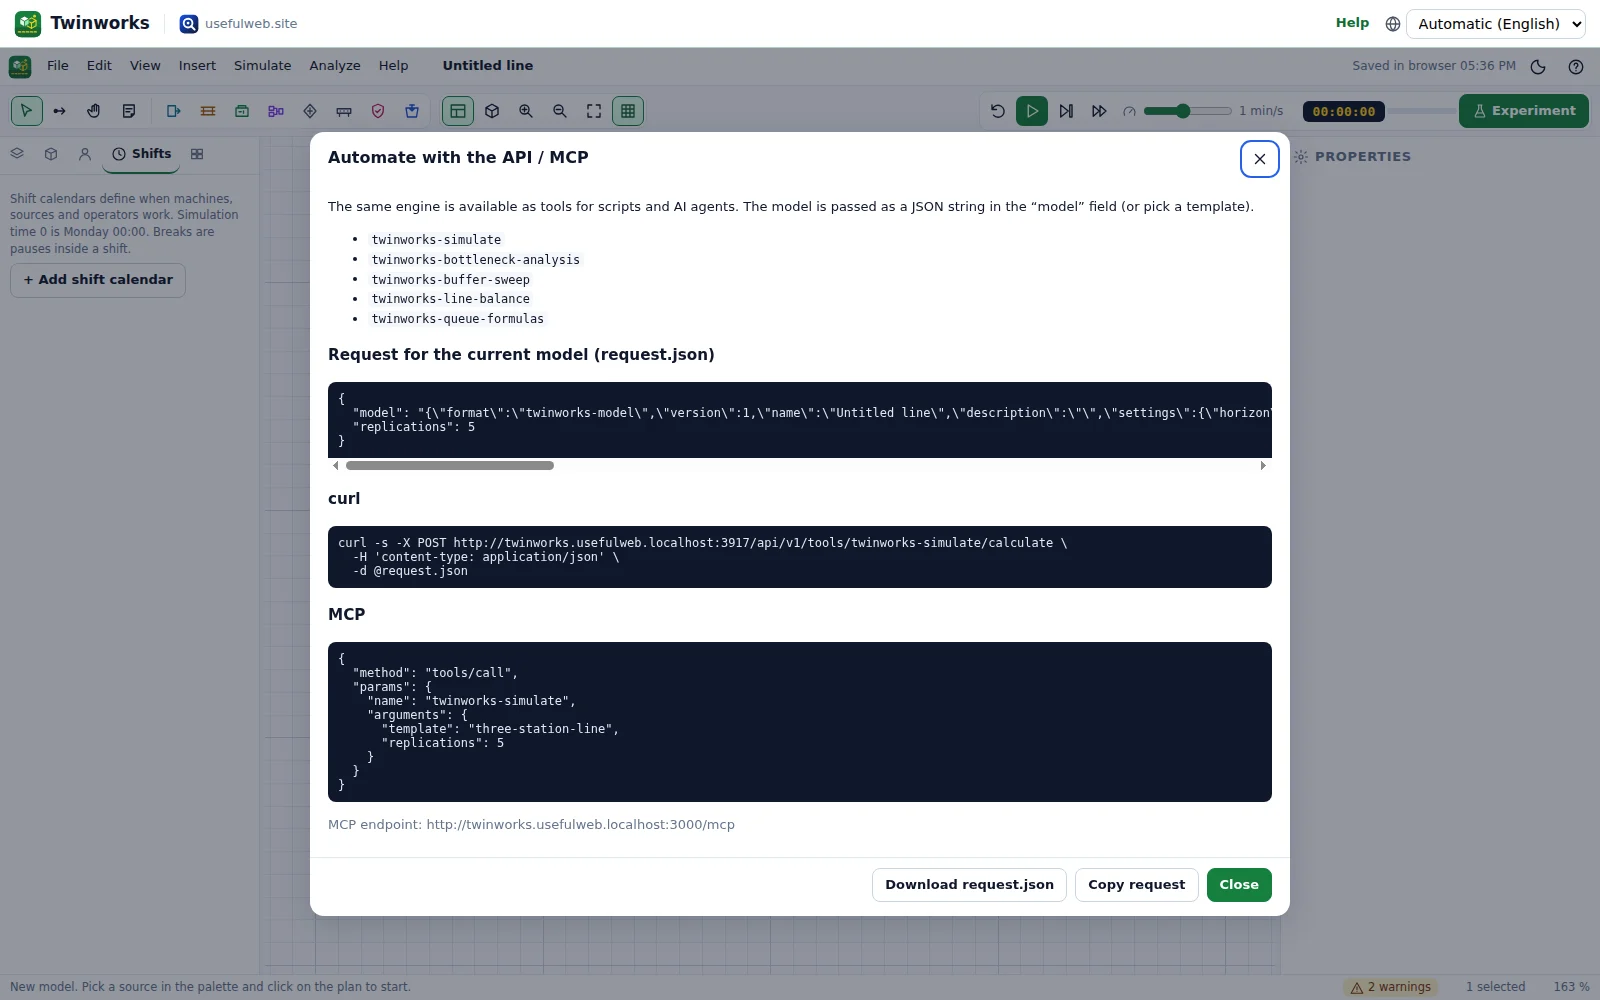Viewport: 1600px width, 1000px height.
Task: Select the pointer/select tool
Action: pos(27,111)
